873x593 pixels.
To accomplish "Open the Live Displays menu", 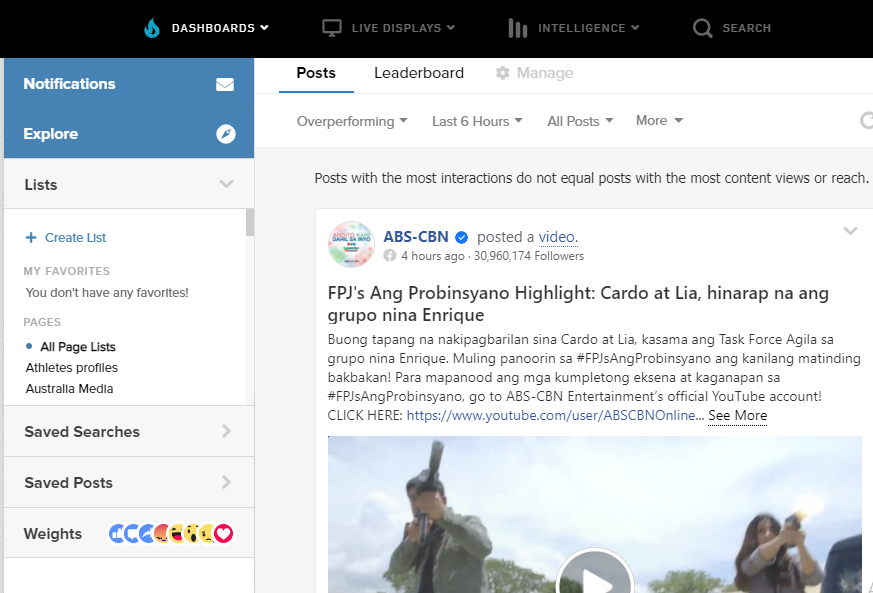I will coord(403,28).
